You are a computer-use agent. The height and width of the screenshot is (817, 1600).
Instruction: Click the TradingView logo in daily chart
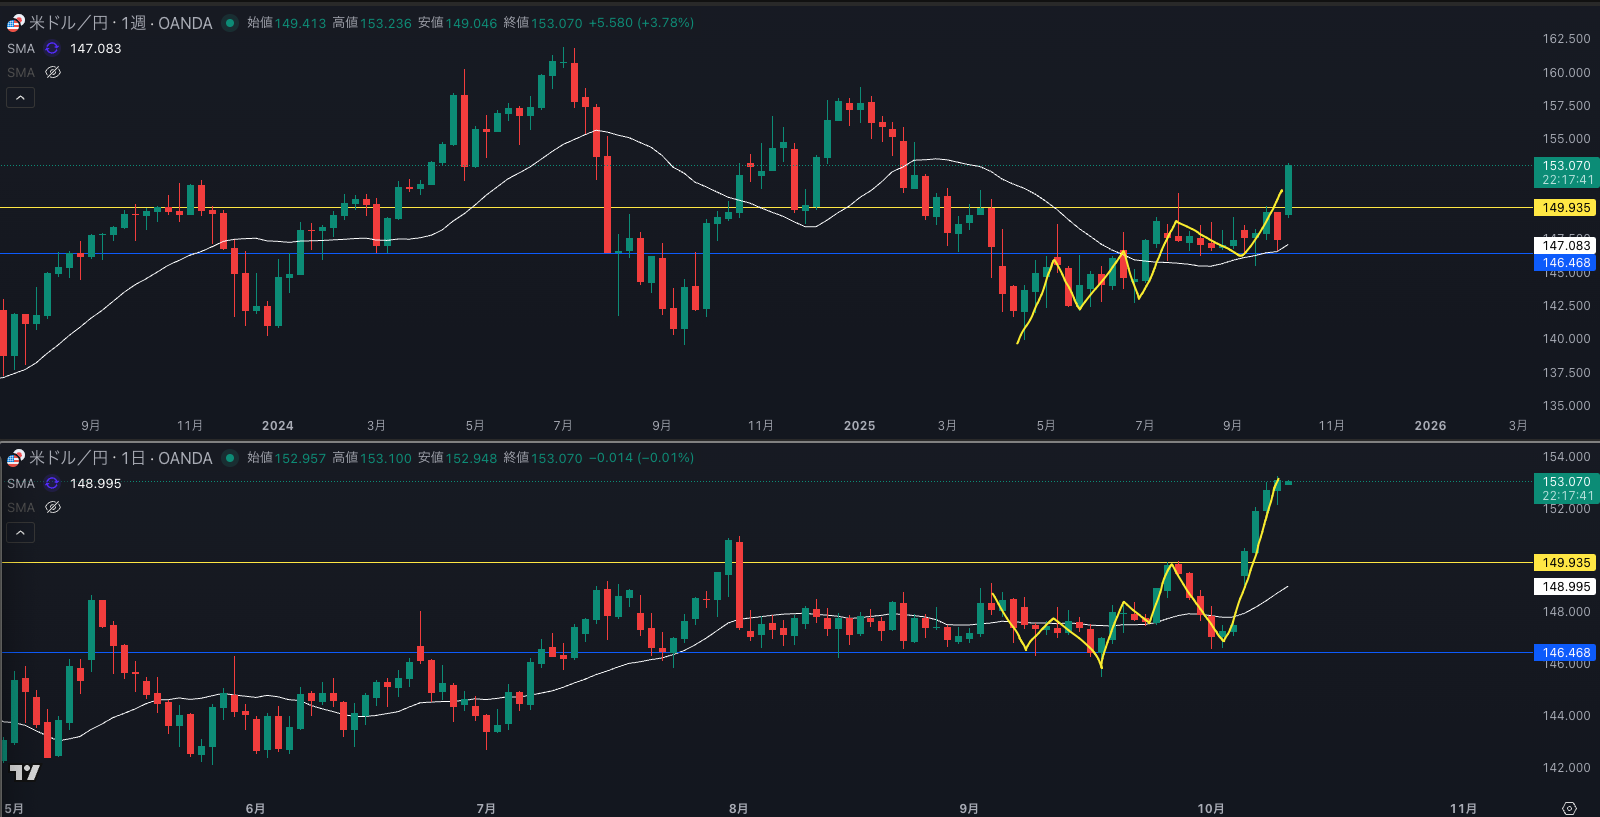(24, 772)
